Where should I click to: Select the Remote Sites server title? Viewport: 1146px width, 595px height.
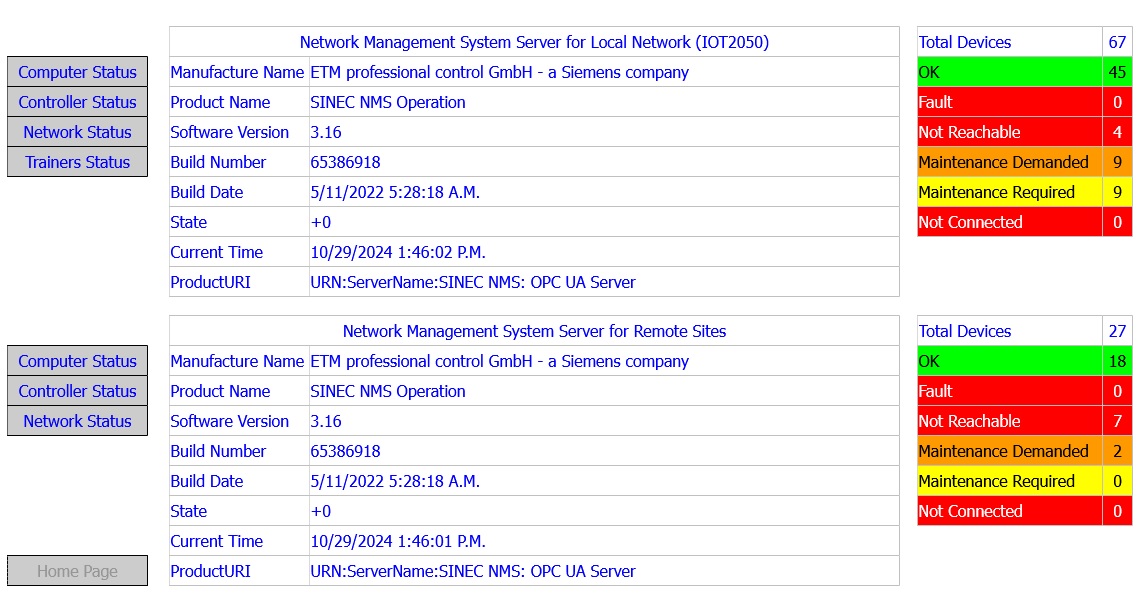pyautogui.click(x=534, y=331)
